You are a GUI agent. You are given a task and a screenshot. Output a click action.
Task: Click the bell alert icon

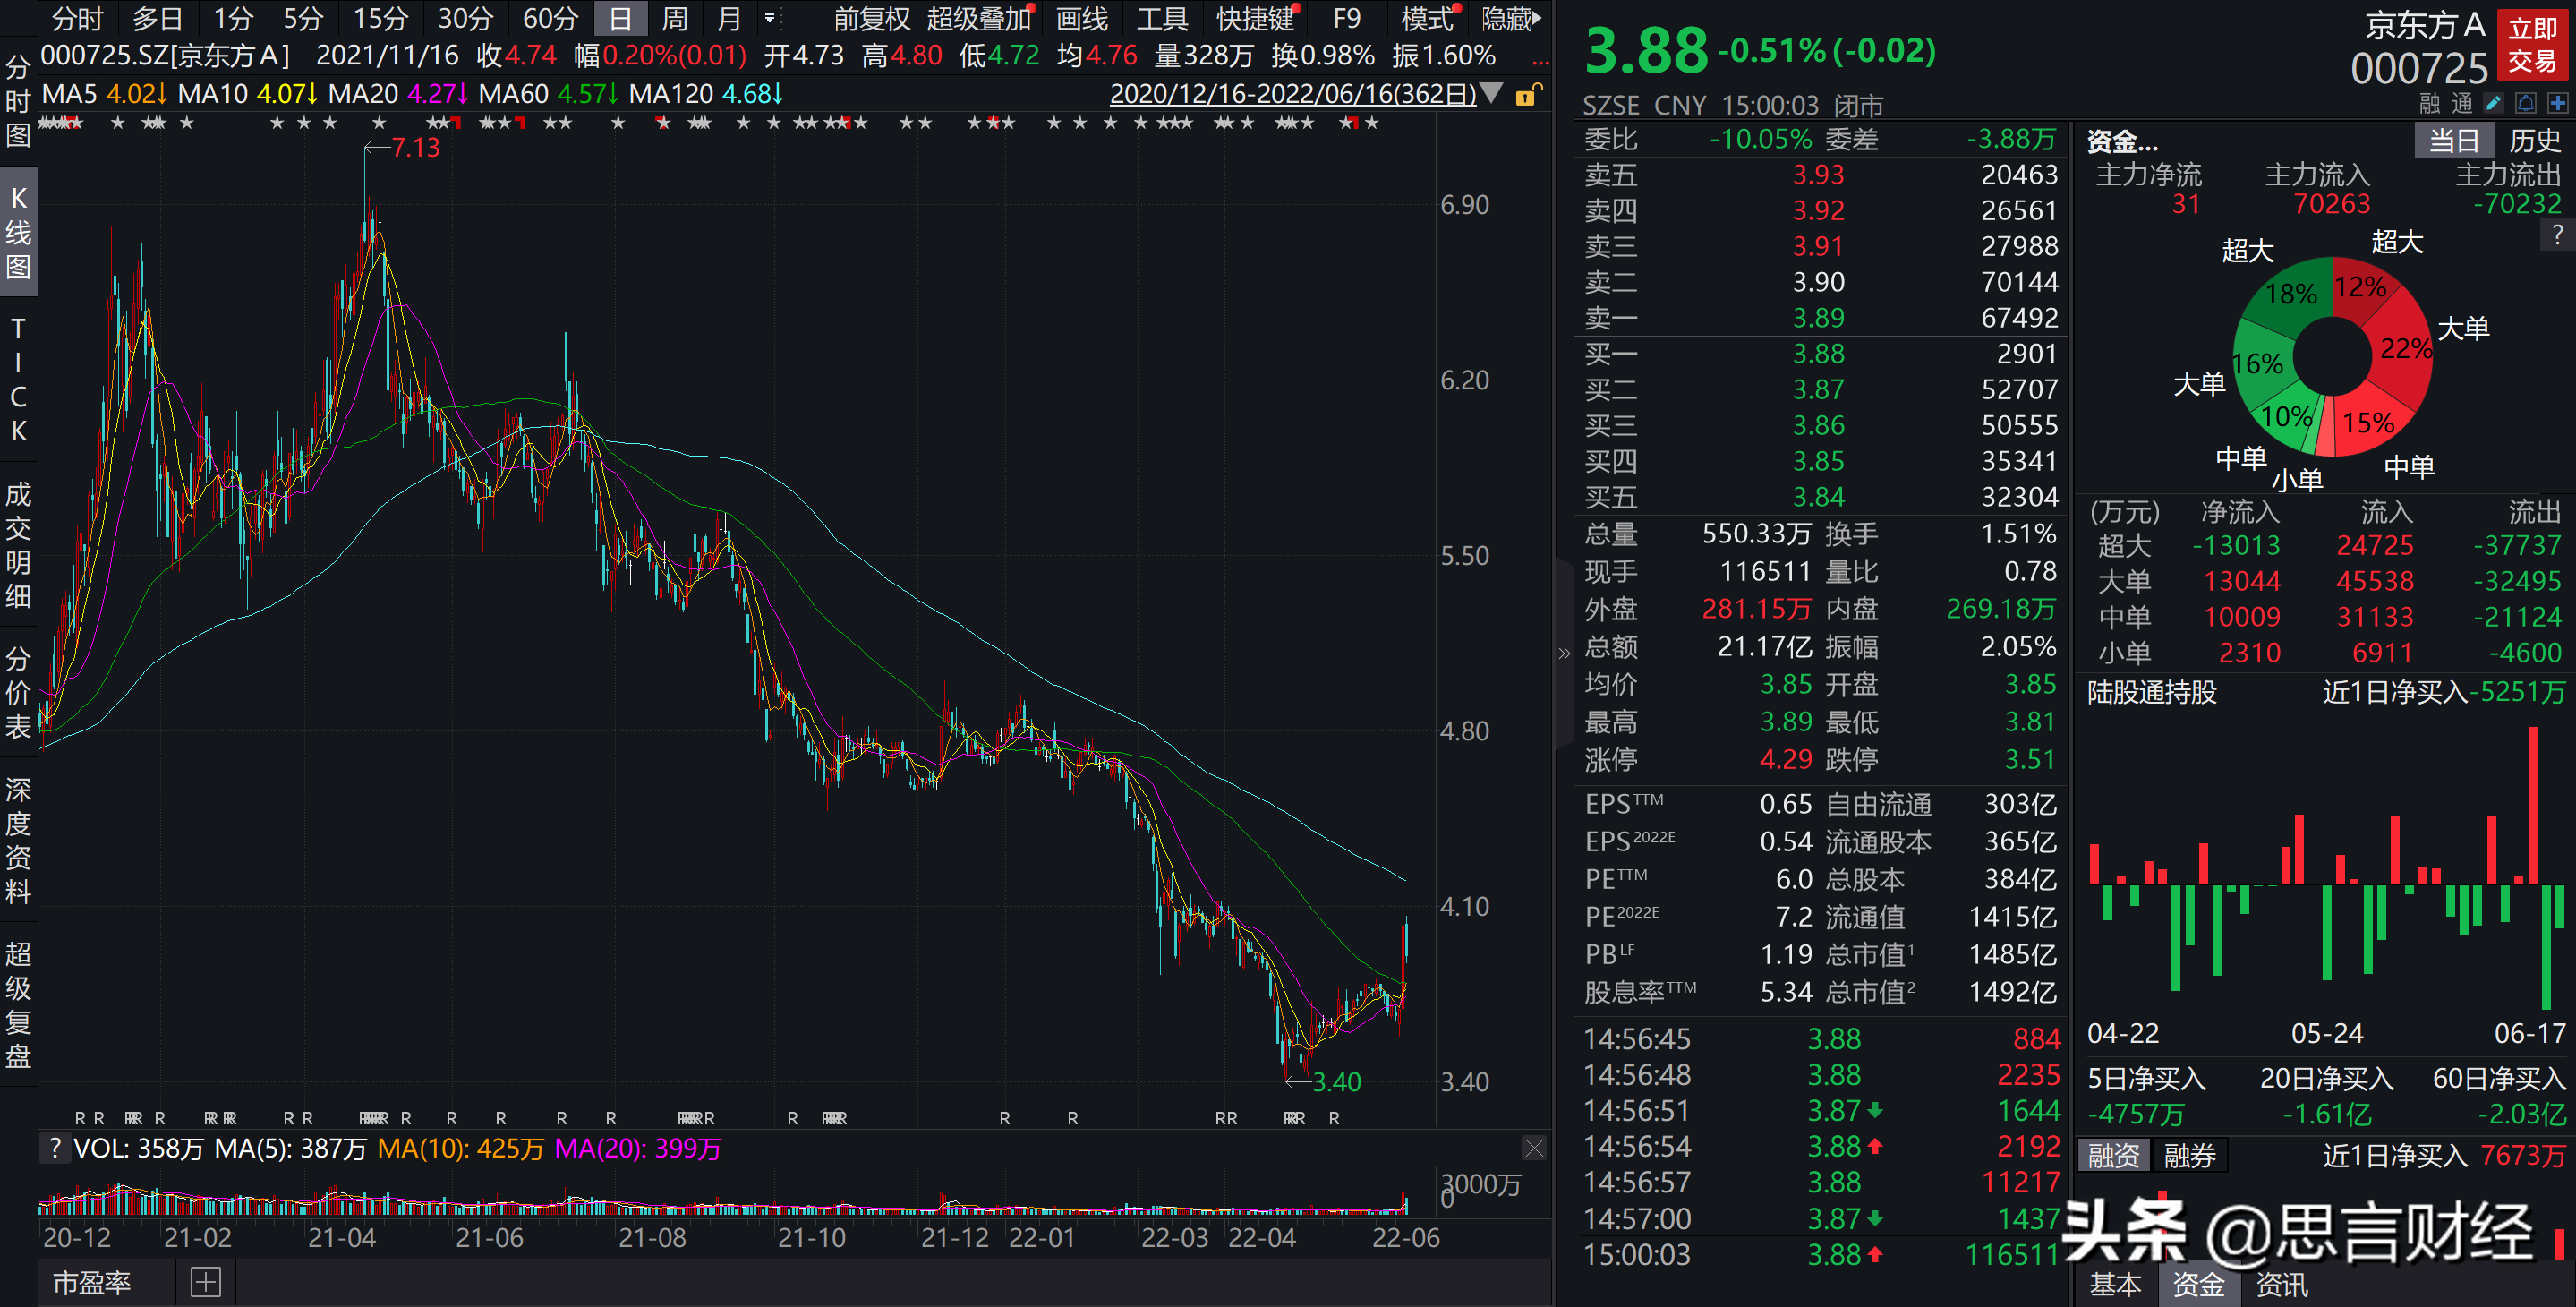2525,103
